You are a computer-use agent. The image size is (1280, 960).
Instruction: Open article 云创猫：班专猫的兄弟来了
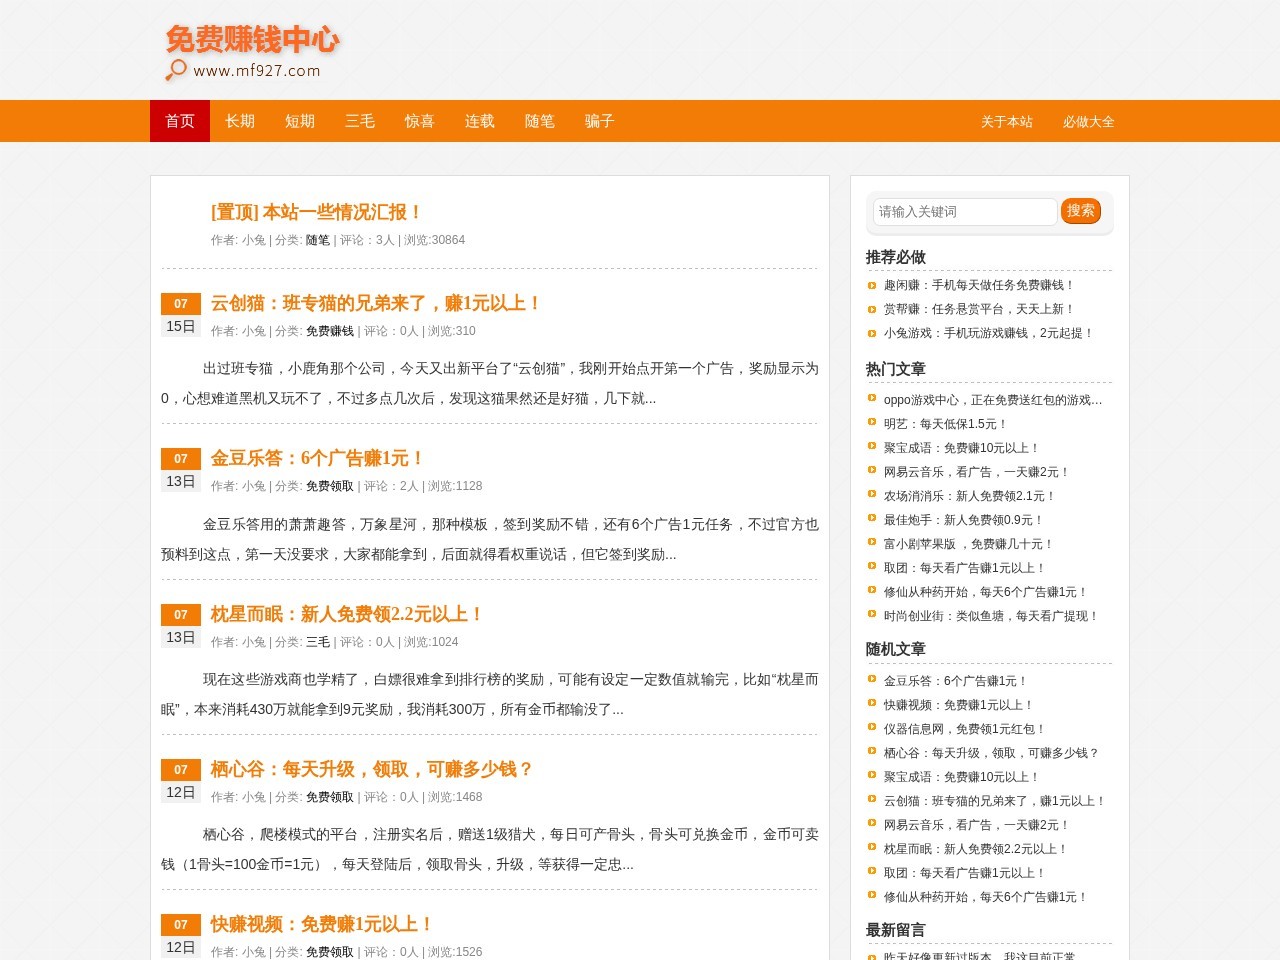(376, 303)
